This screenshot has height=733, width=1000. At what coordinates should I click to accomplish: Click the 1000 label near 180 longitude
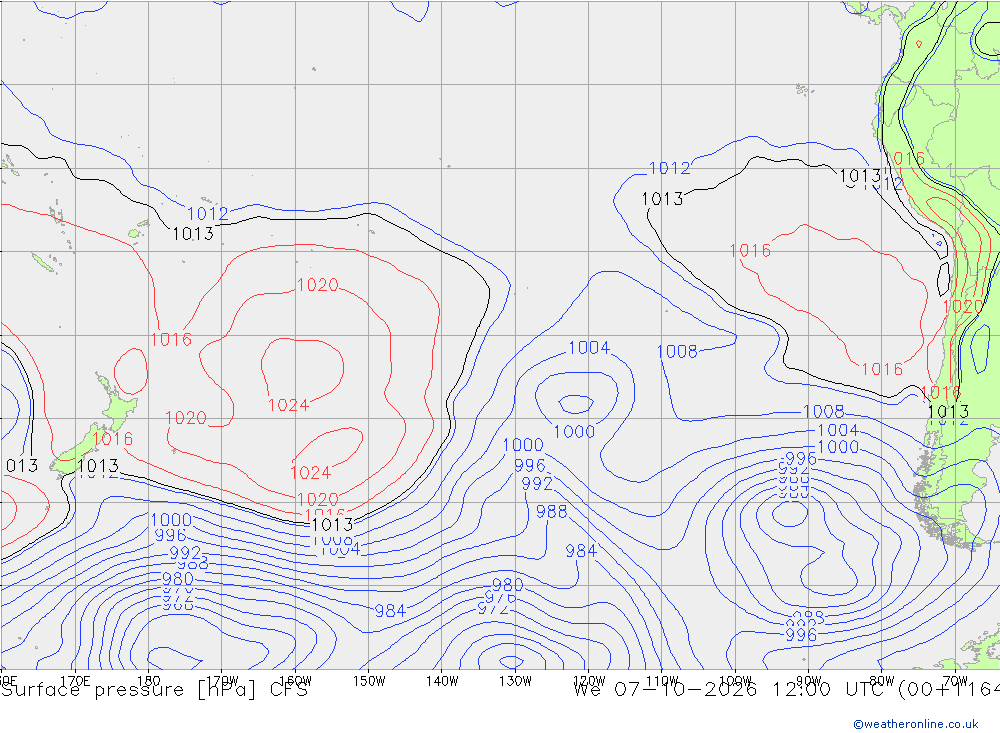point(171,520)
